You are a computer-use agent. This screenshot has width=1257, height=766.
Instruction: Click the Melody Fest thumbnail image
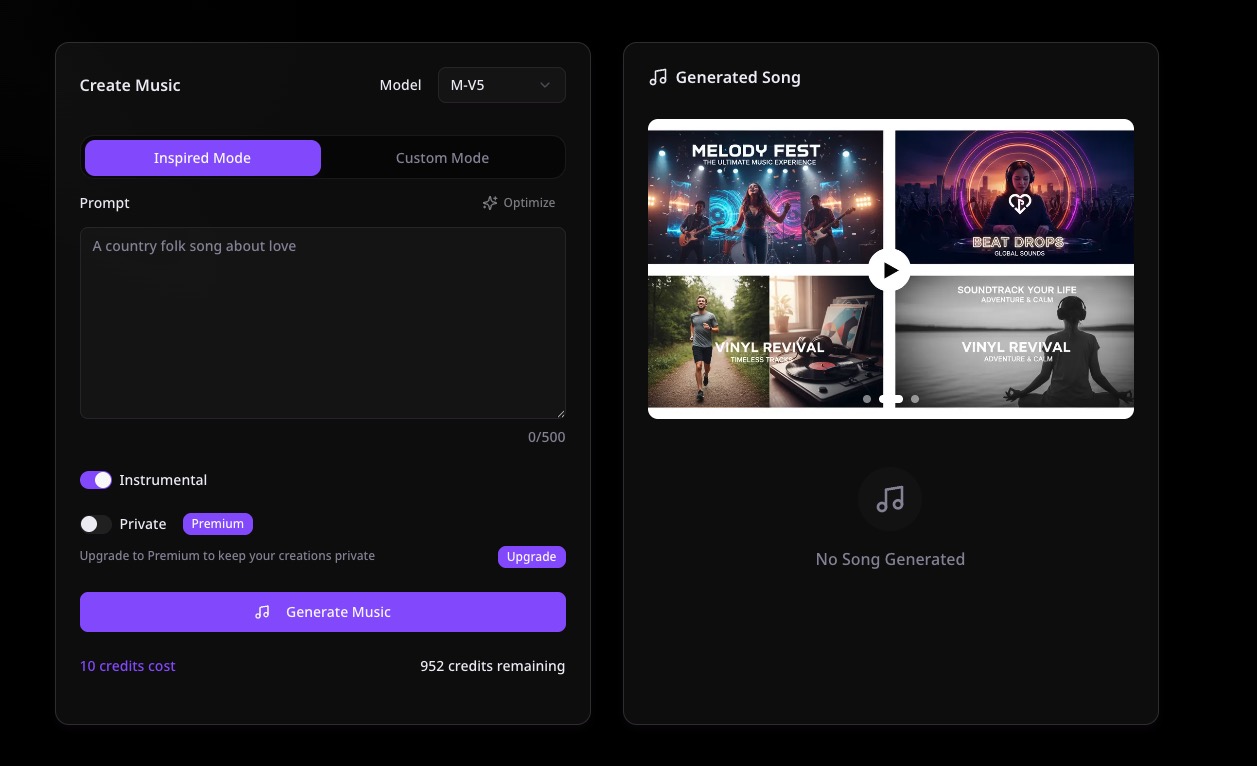click(x=765, y=197)
